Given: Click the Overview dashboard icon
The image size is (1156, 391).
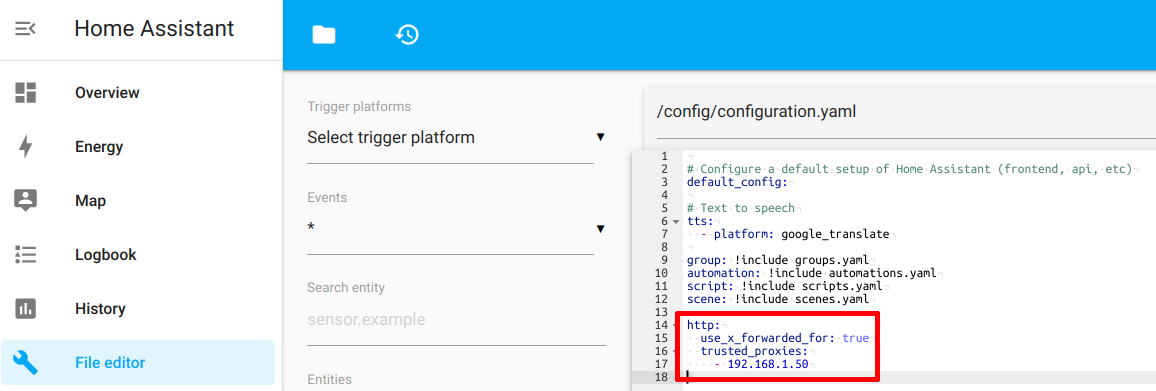Looking at the screenshot, I should tap(26, 93).
